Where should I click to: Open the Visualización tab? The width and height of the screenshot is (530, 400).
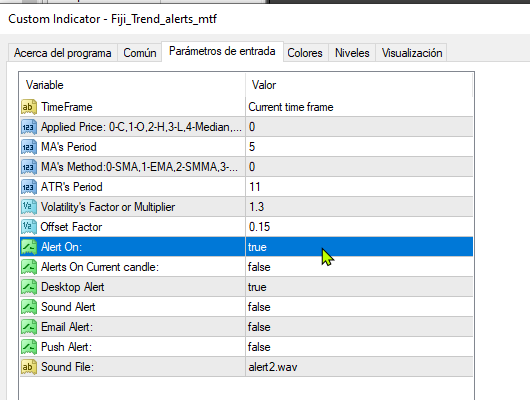(412, 53)
